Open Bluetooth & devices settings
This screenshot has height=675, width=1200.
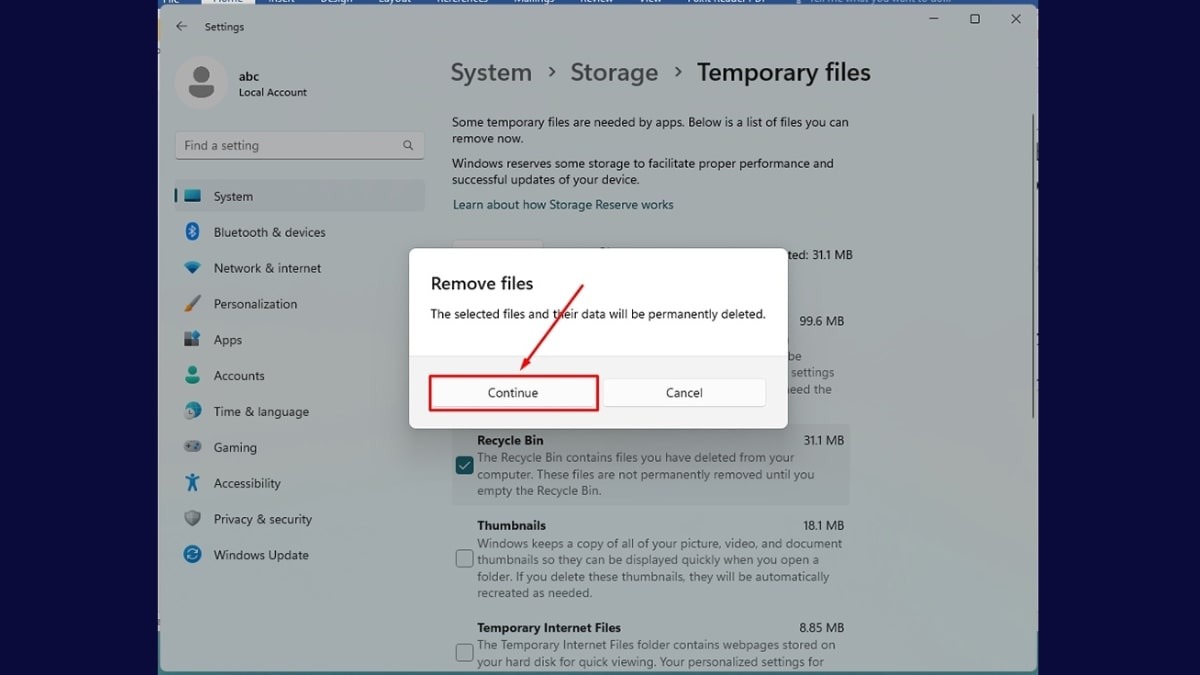pos(300,232)
